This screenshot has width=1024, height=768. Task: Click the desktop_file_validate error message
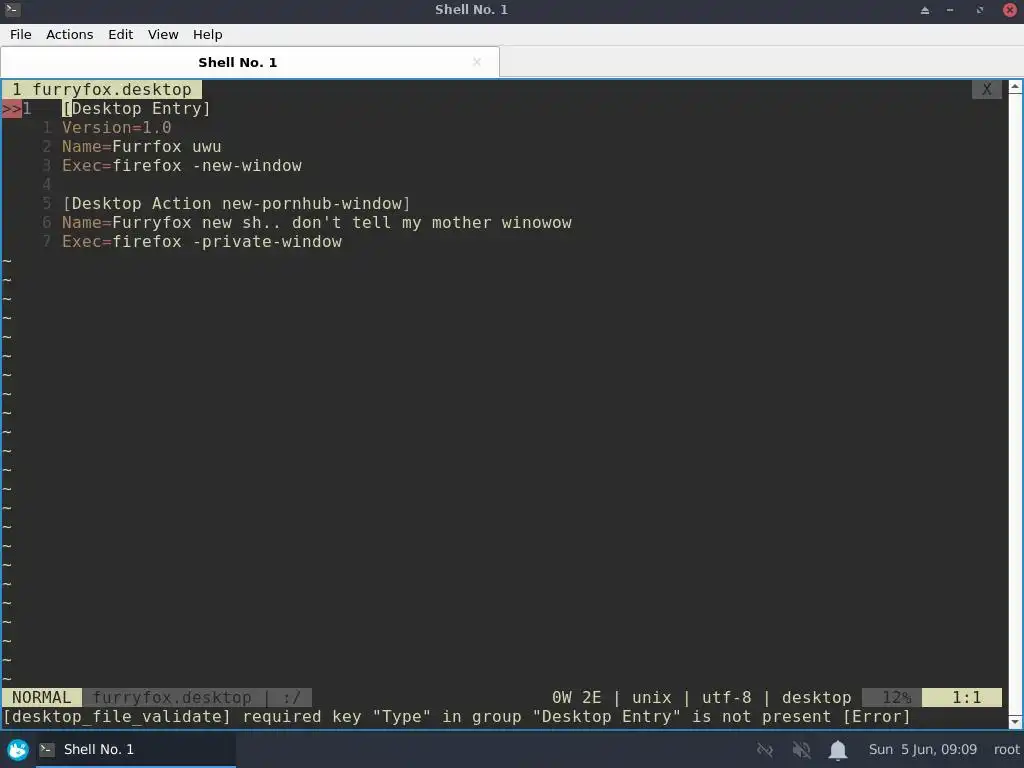(456, 716)
